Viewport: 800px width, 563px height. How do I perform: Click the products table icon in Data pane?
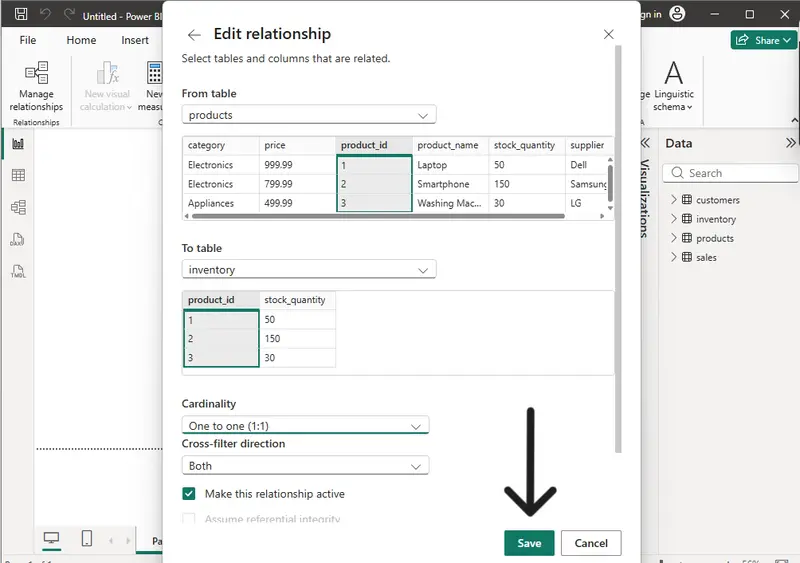coord(687,238)
